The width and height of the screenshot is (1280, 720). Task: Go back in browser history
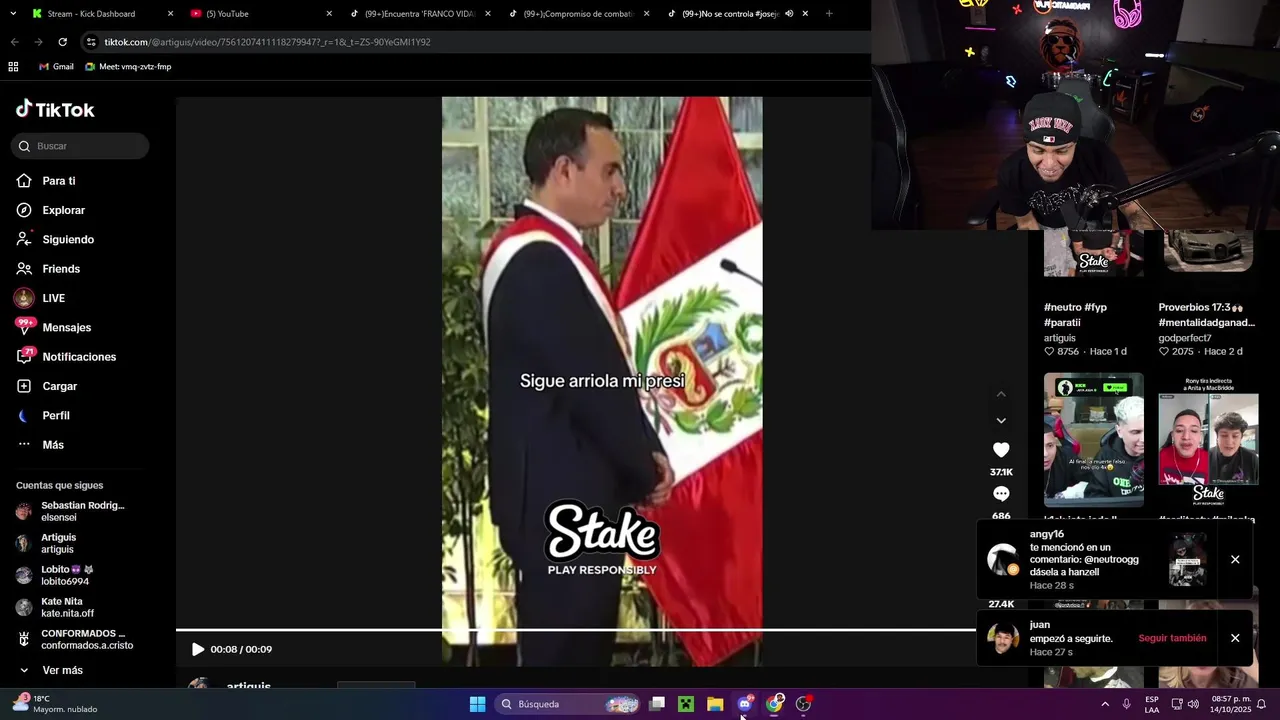[14, 42]
